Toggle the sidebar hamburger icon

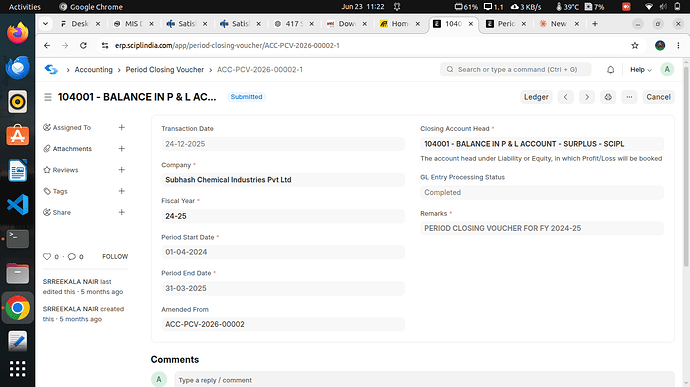(48, 97)
